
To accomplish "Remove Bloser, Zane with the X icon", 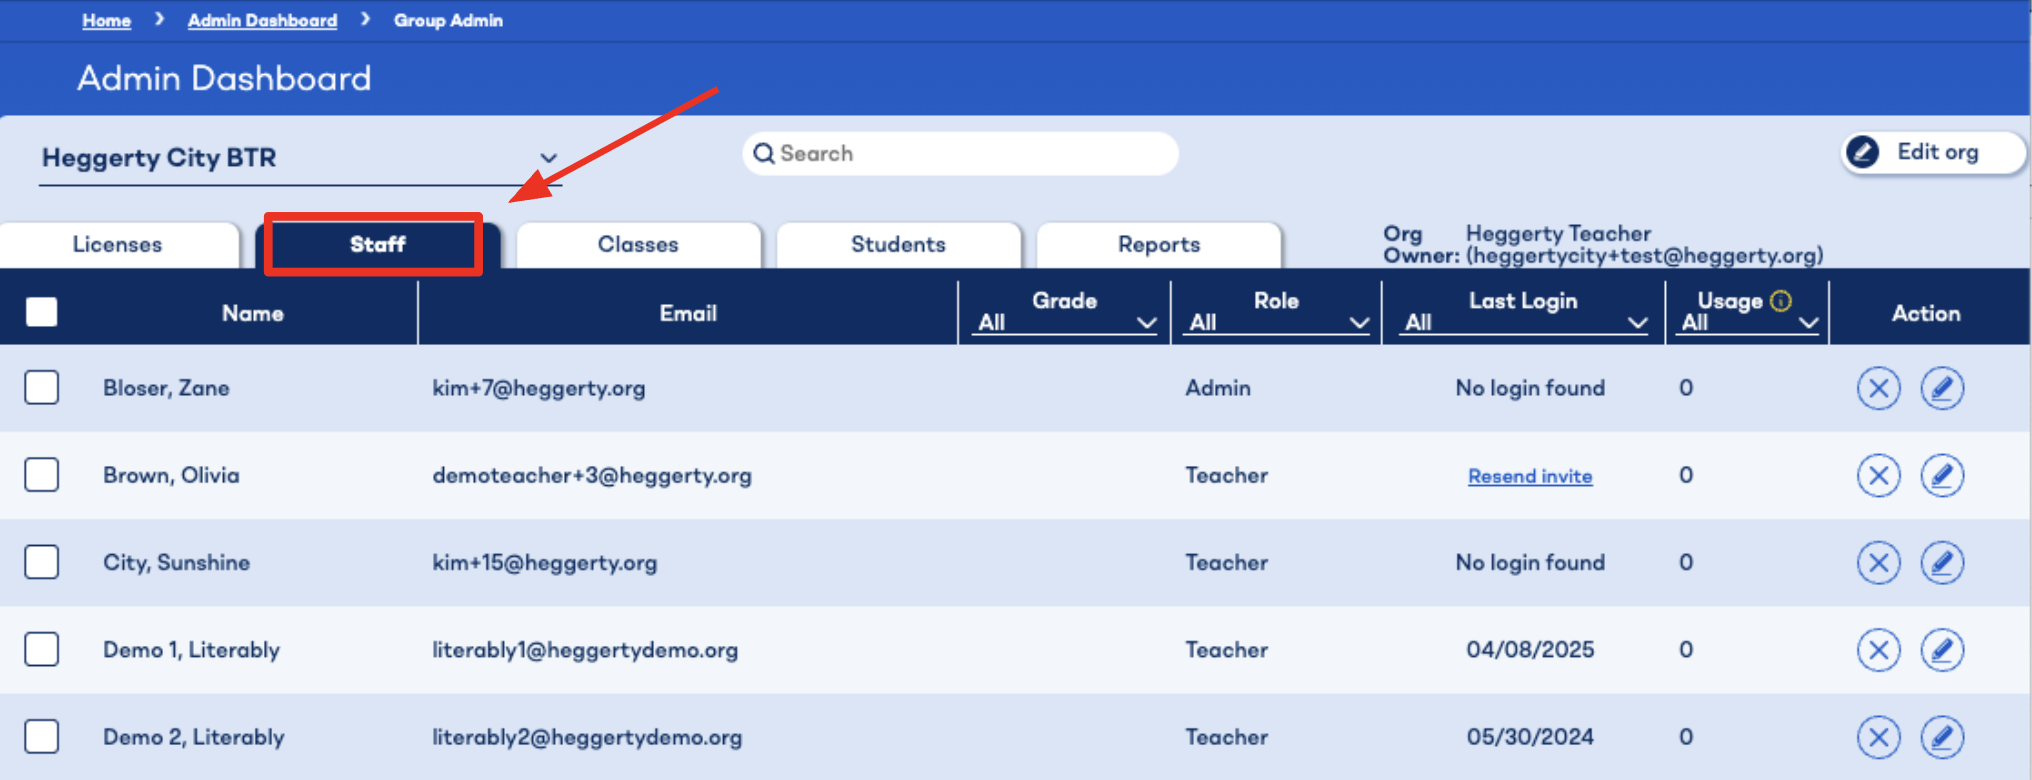I will click(1878, 388).
